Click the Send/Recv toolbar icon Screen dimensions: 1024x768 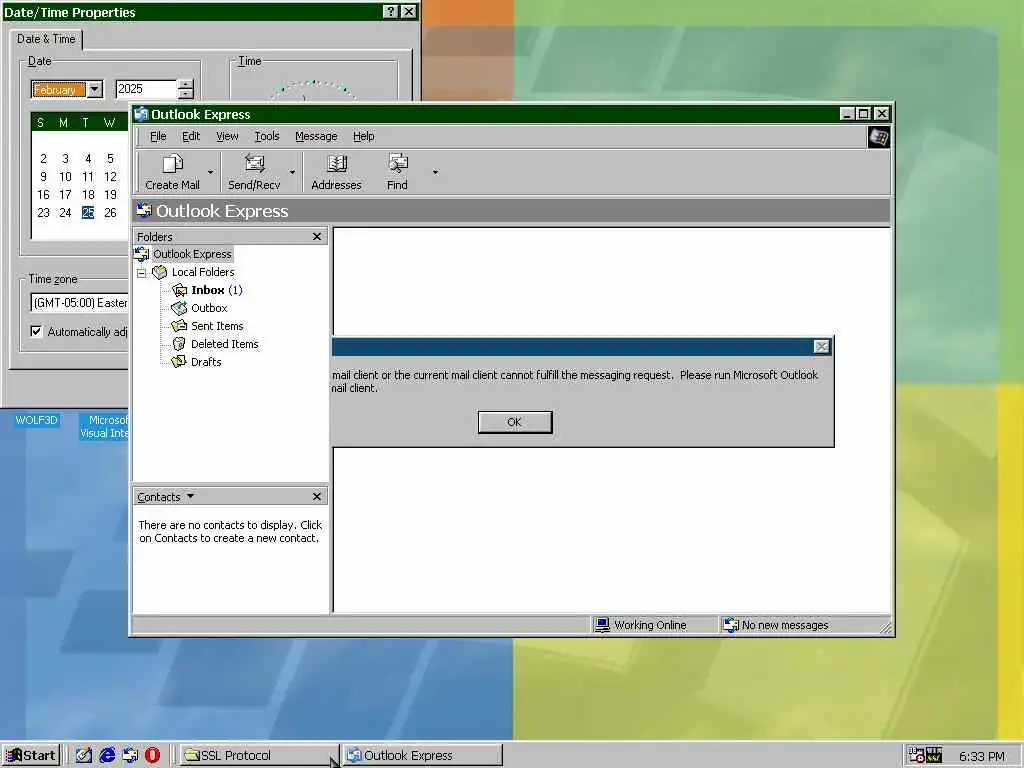pos(254,164)
